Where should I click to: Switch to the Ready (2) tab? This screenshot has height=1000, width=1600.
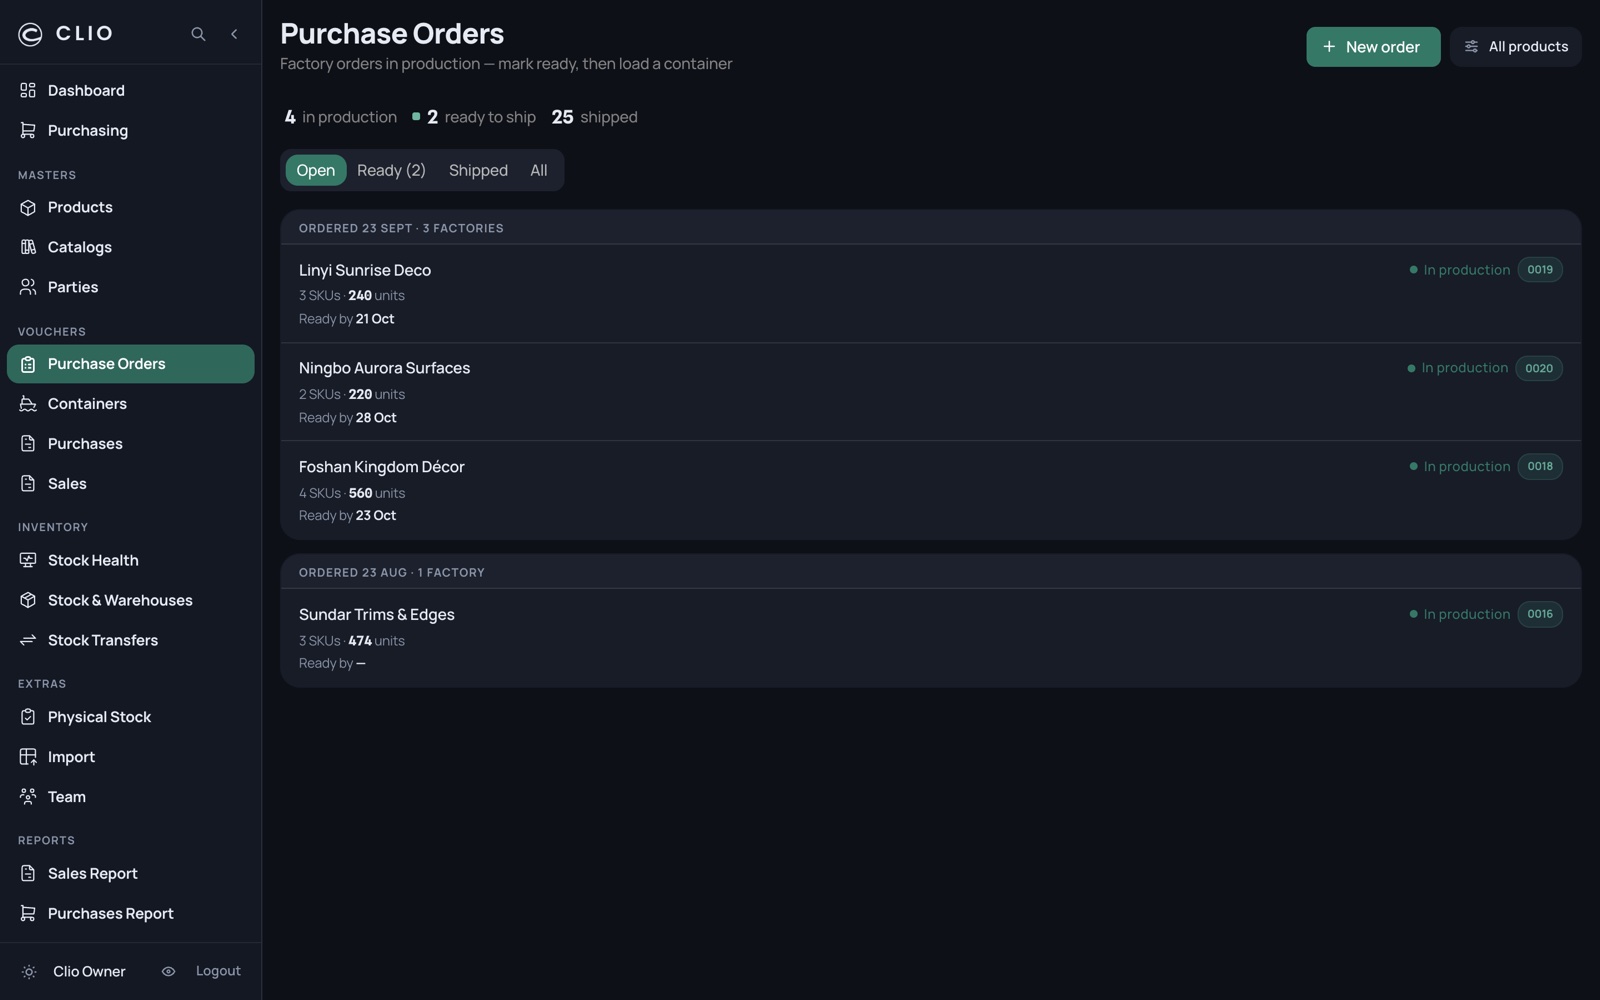(x=391, y=171)
